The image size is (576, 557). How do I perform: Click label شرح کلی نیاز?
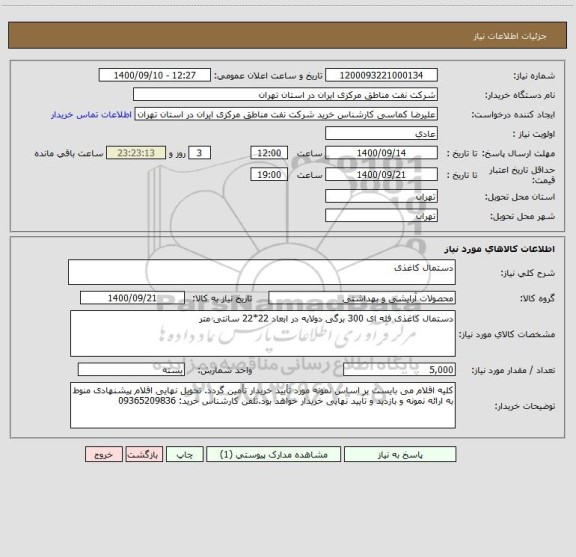528,273
